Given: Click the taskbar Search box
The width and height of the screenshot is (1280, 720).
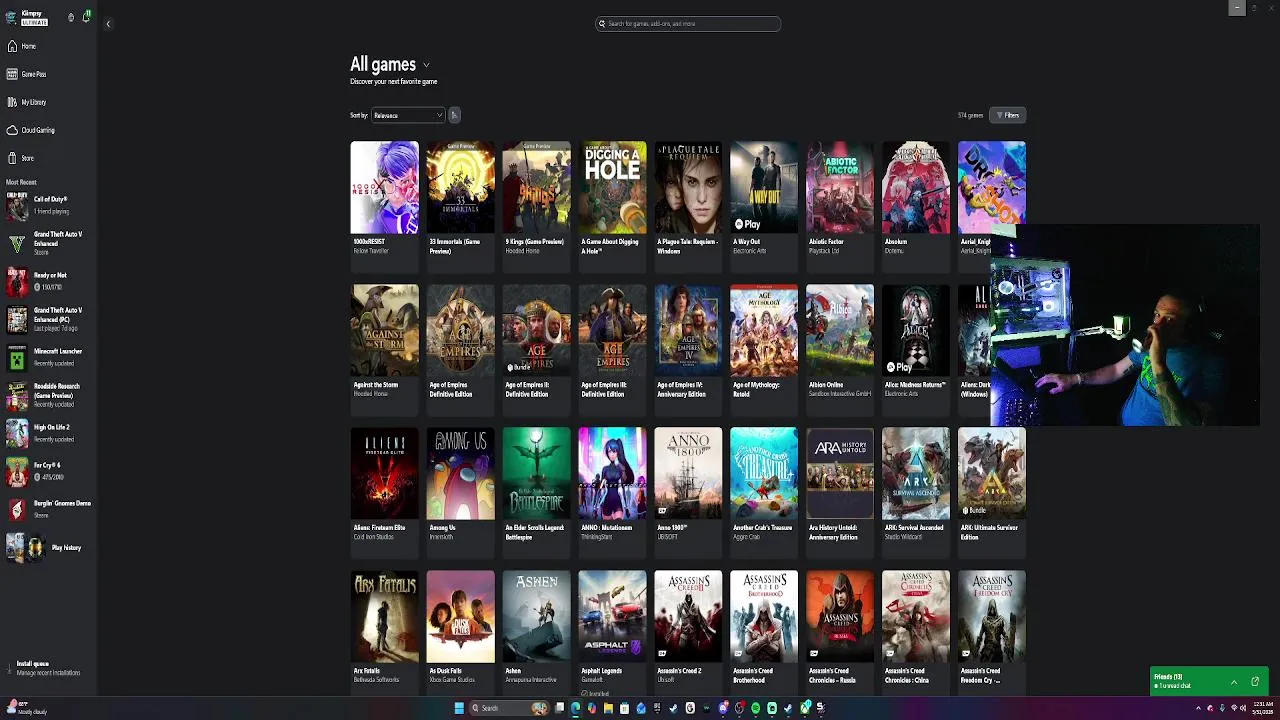Looking at the screenshot, I should point(509,708).
